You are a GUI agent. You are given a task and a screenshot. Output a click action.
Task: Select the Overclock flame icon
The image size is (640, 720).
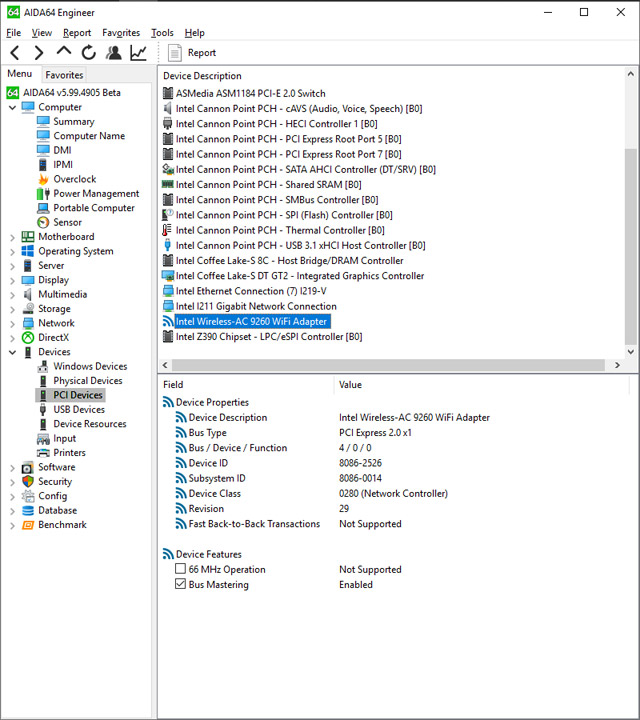[x=43, y=179]
